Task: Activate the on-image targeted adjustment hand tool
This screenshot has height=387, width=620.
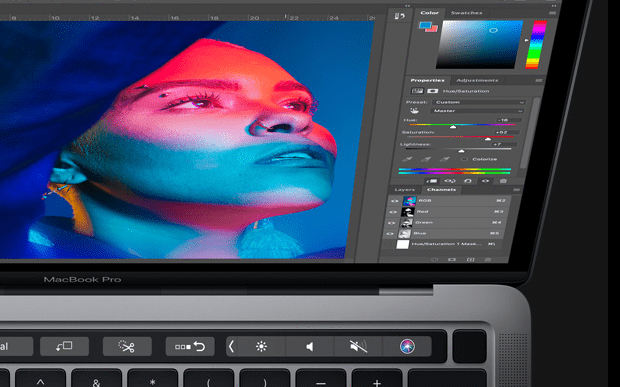Action: click(414, 111)
